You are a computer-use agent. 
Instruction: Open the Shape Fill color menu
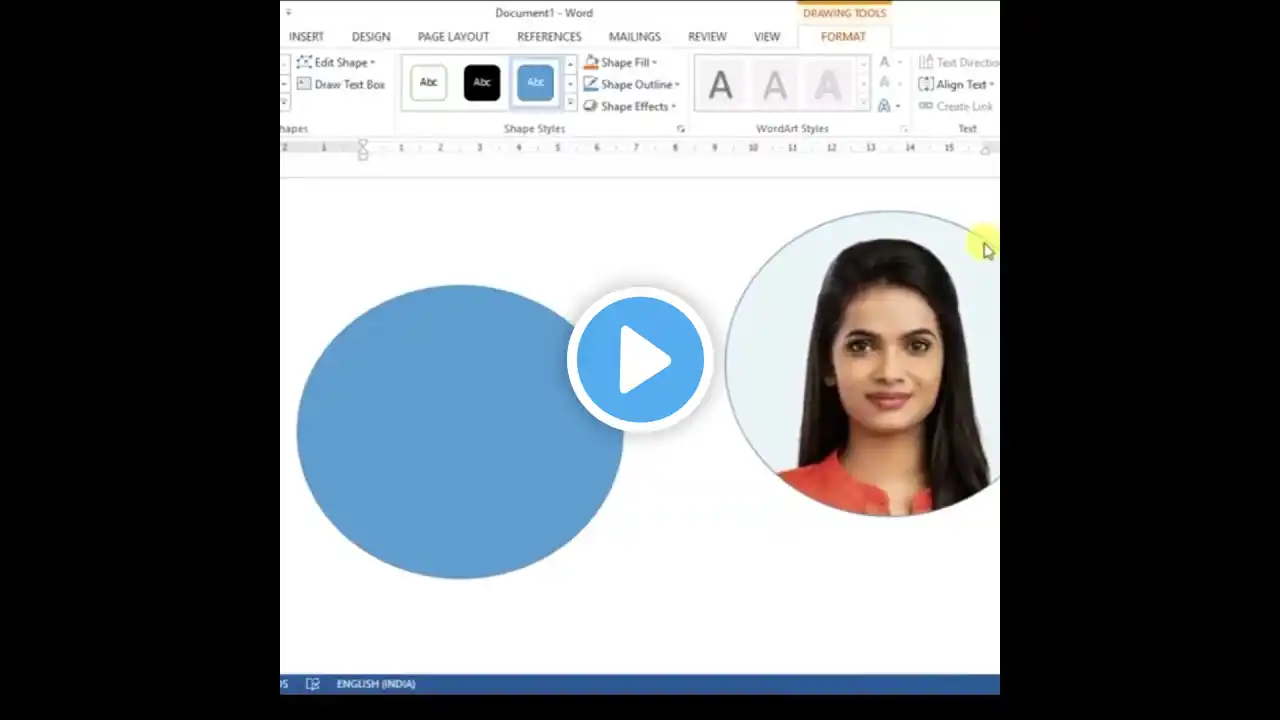(622, 62)
